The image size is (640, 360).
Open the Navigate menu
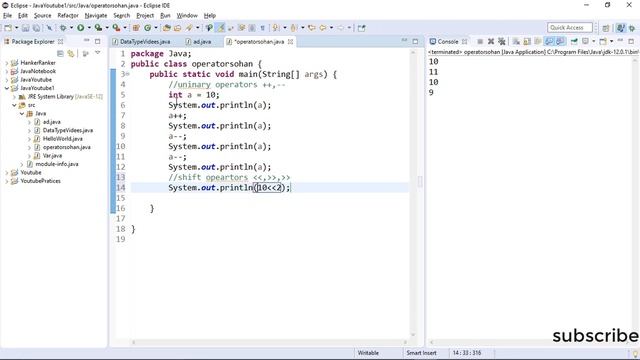(96, 16)
